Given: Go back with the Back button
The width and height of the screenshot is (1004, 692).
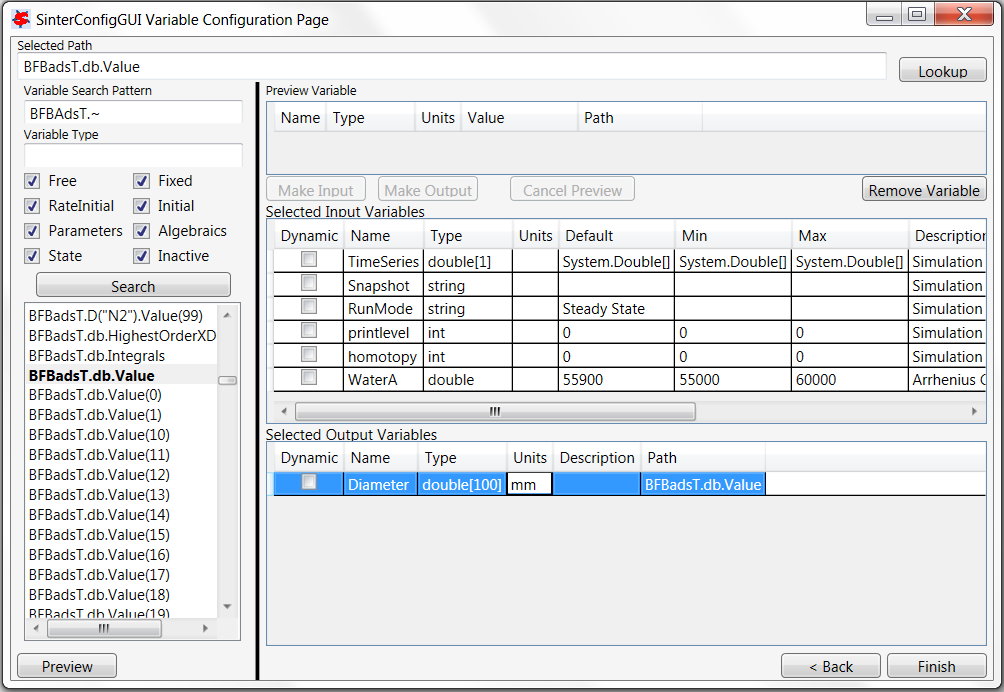Looking at the screenshot, I should click(x=830, y=666).
